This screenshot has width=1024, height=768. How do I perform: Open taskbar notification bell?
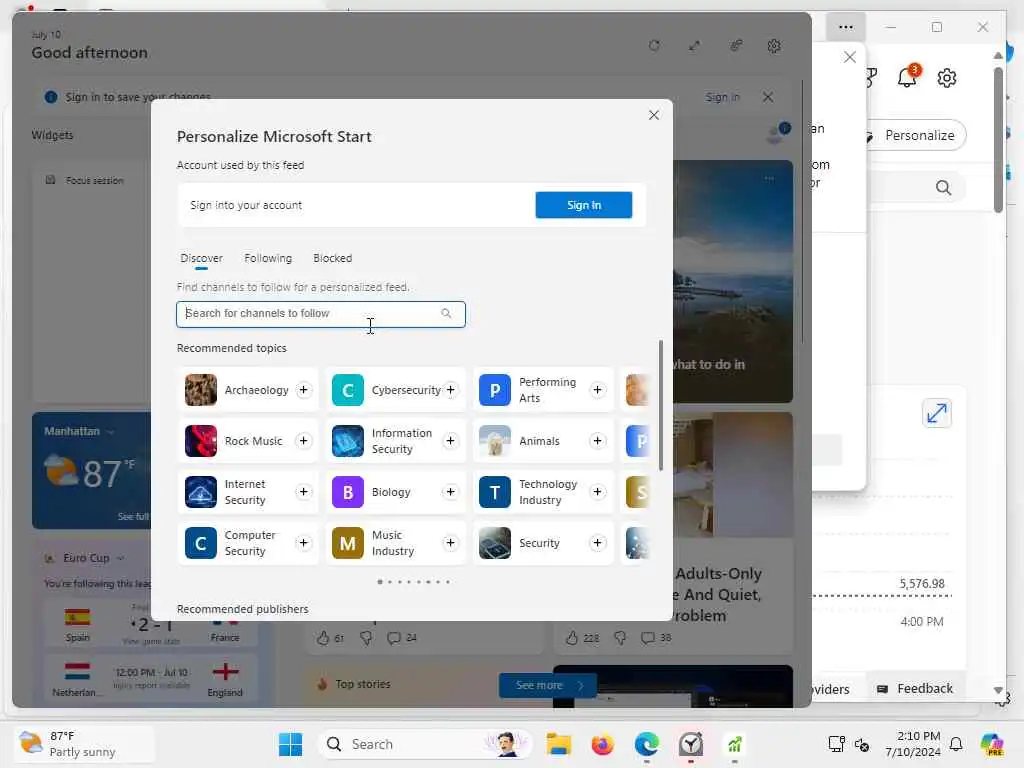[x=956, y=744]
